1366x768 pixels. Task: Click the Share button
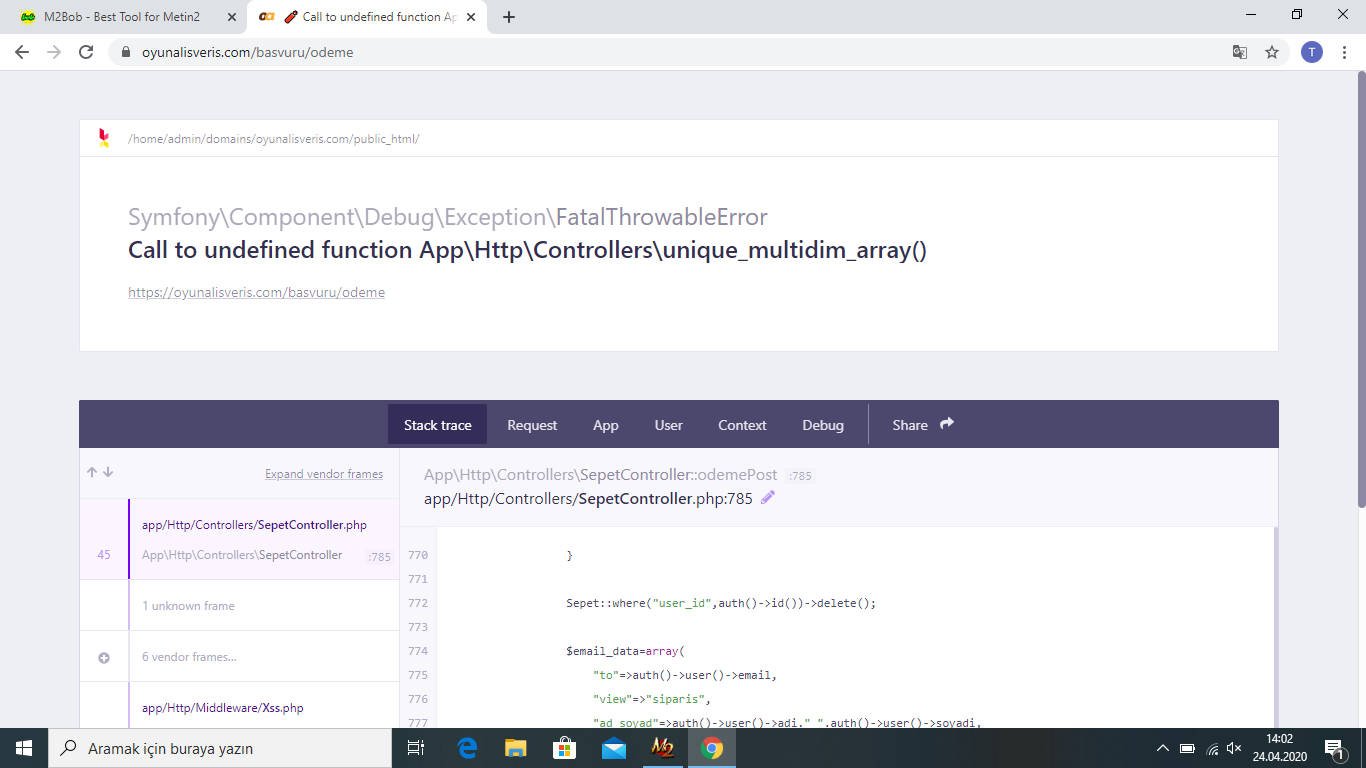924,425
